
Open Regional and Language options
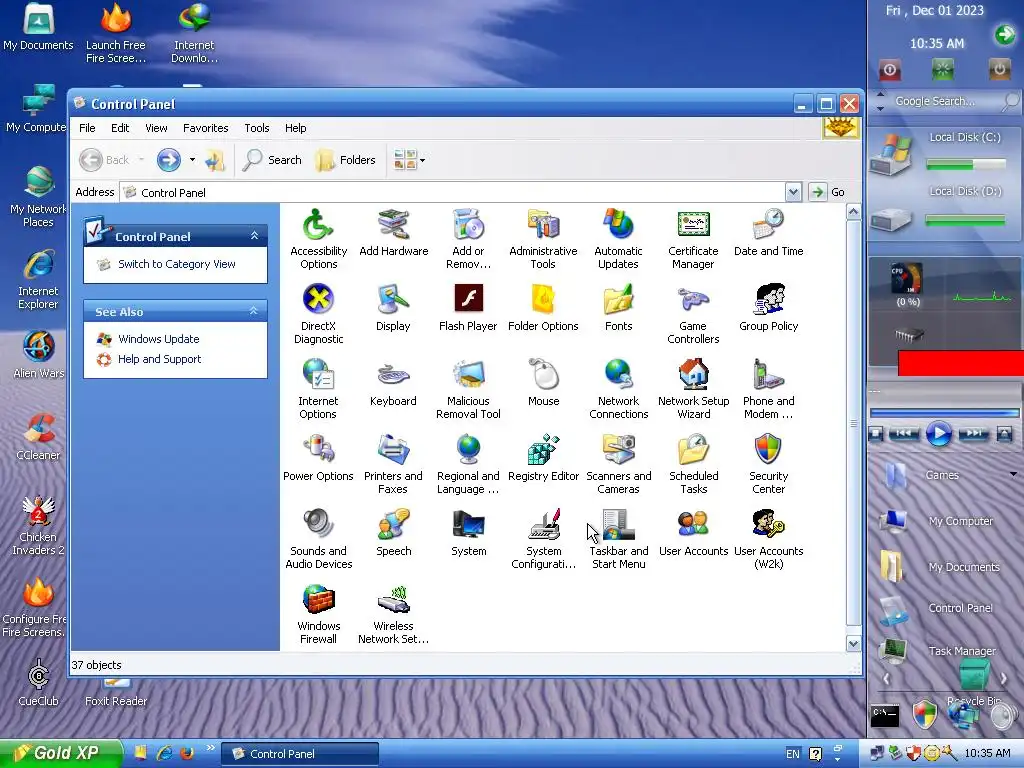click(468, 464)
